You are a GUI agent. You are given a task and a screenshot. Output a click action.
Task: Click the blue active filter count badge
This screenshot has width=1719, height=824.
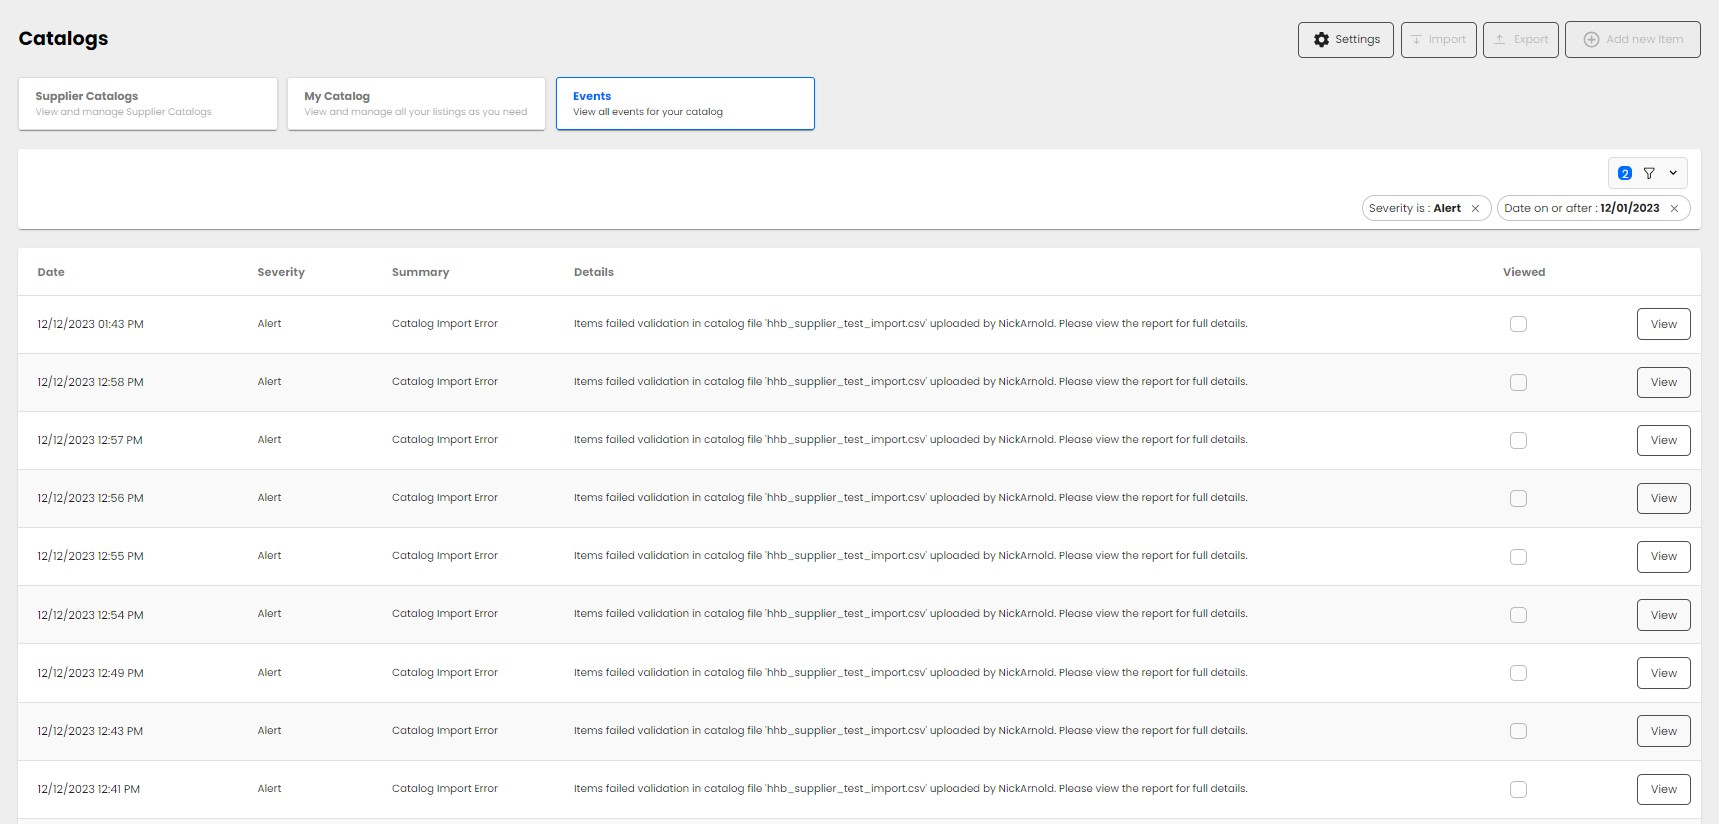coord(1625,173)
